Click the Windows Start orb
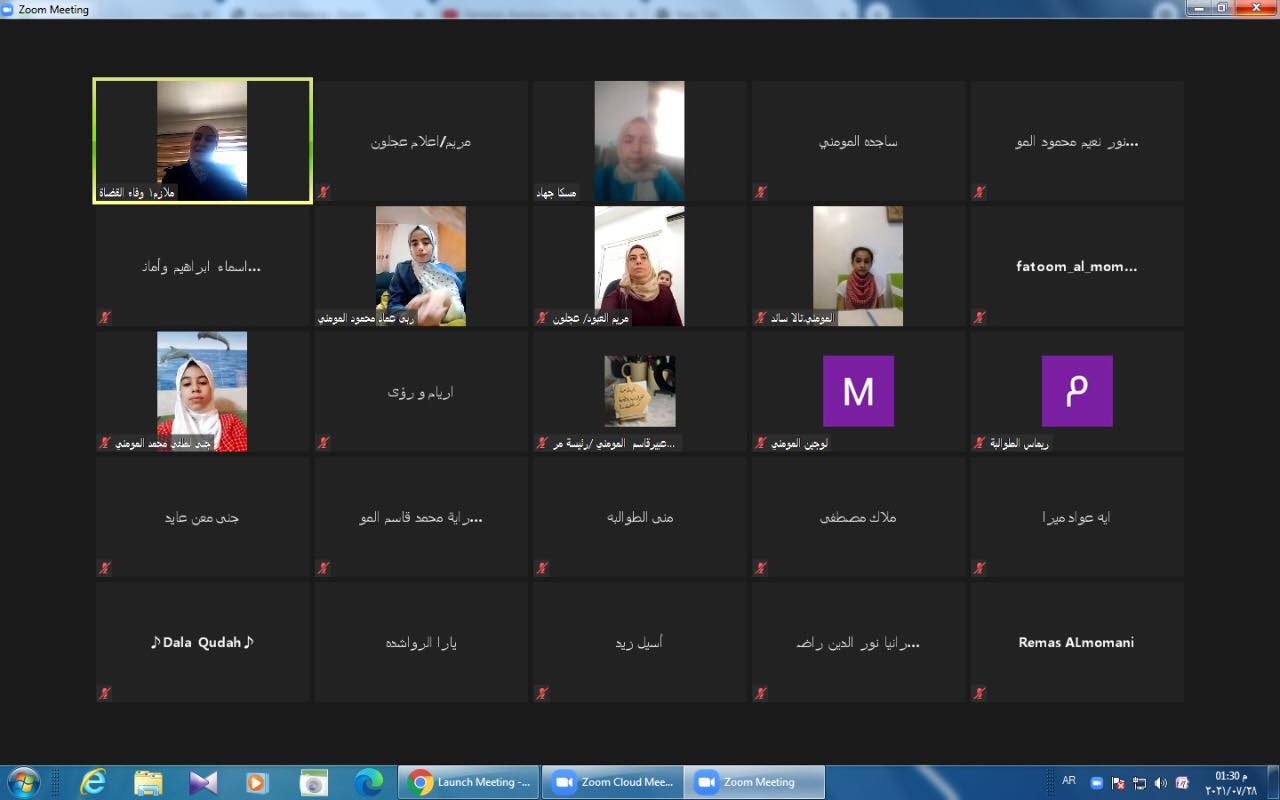Screen dimensions: 1280x800 pos(23,782)
